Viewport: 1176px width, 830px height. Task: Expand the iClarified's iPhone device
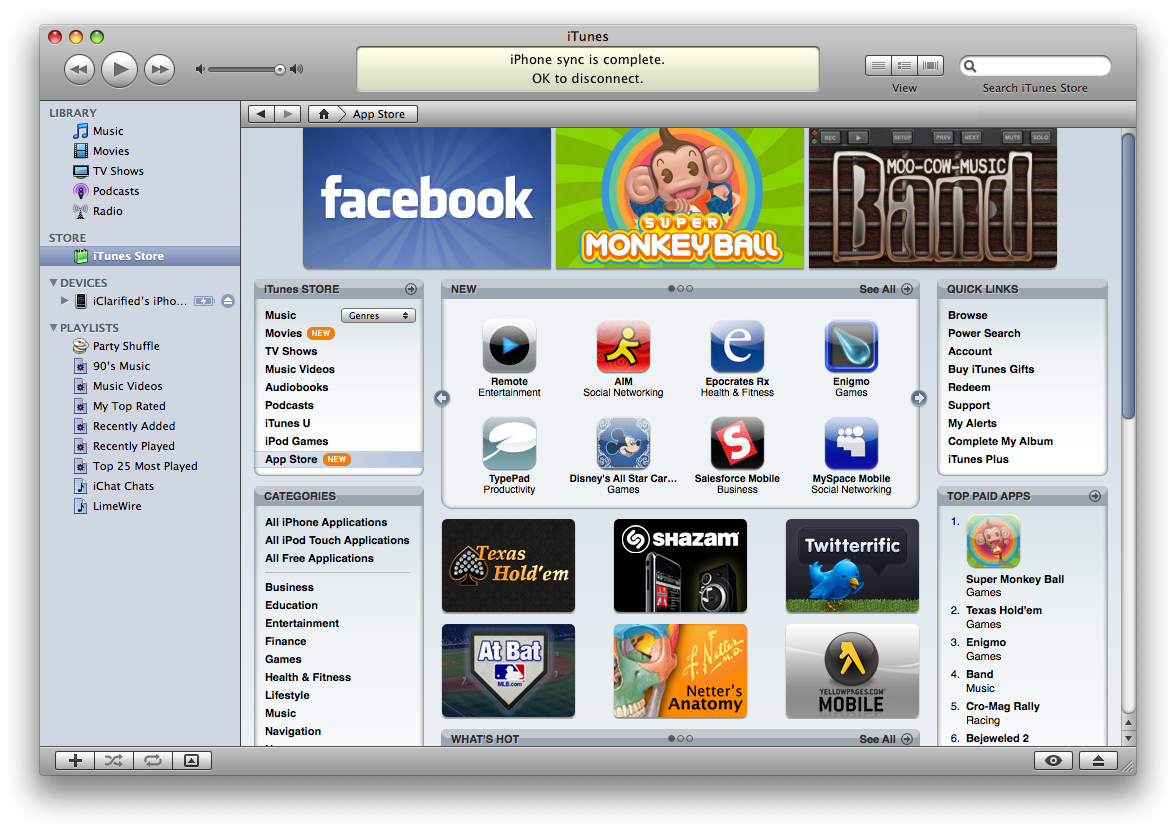64,301
